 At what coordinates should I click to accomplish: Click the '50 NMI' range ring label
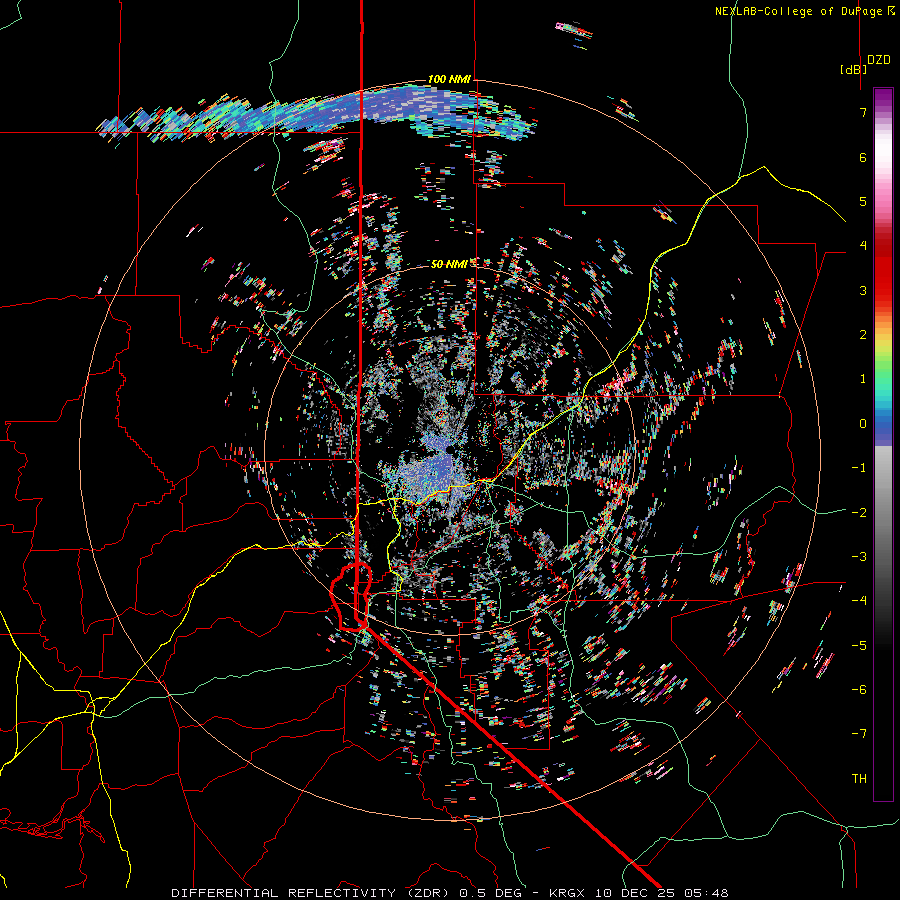pos(449,264)
